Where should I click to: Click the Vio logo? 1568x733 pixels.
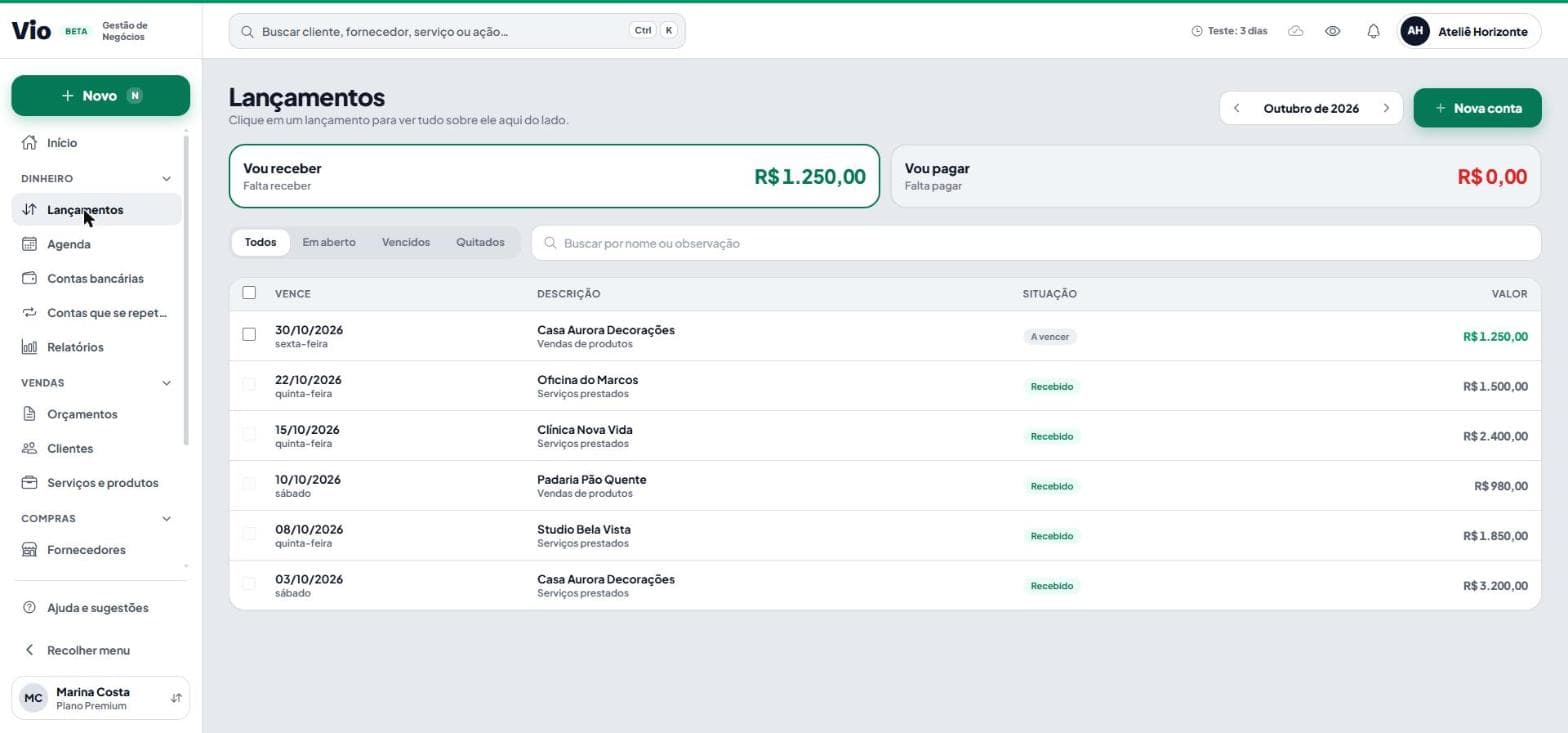pos(31,30)
